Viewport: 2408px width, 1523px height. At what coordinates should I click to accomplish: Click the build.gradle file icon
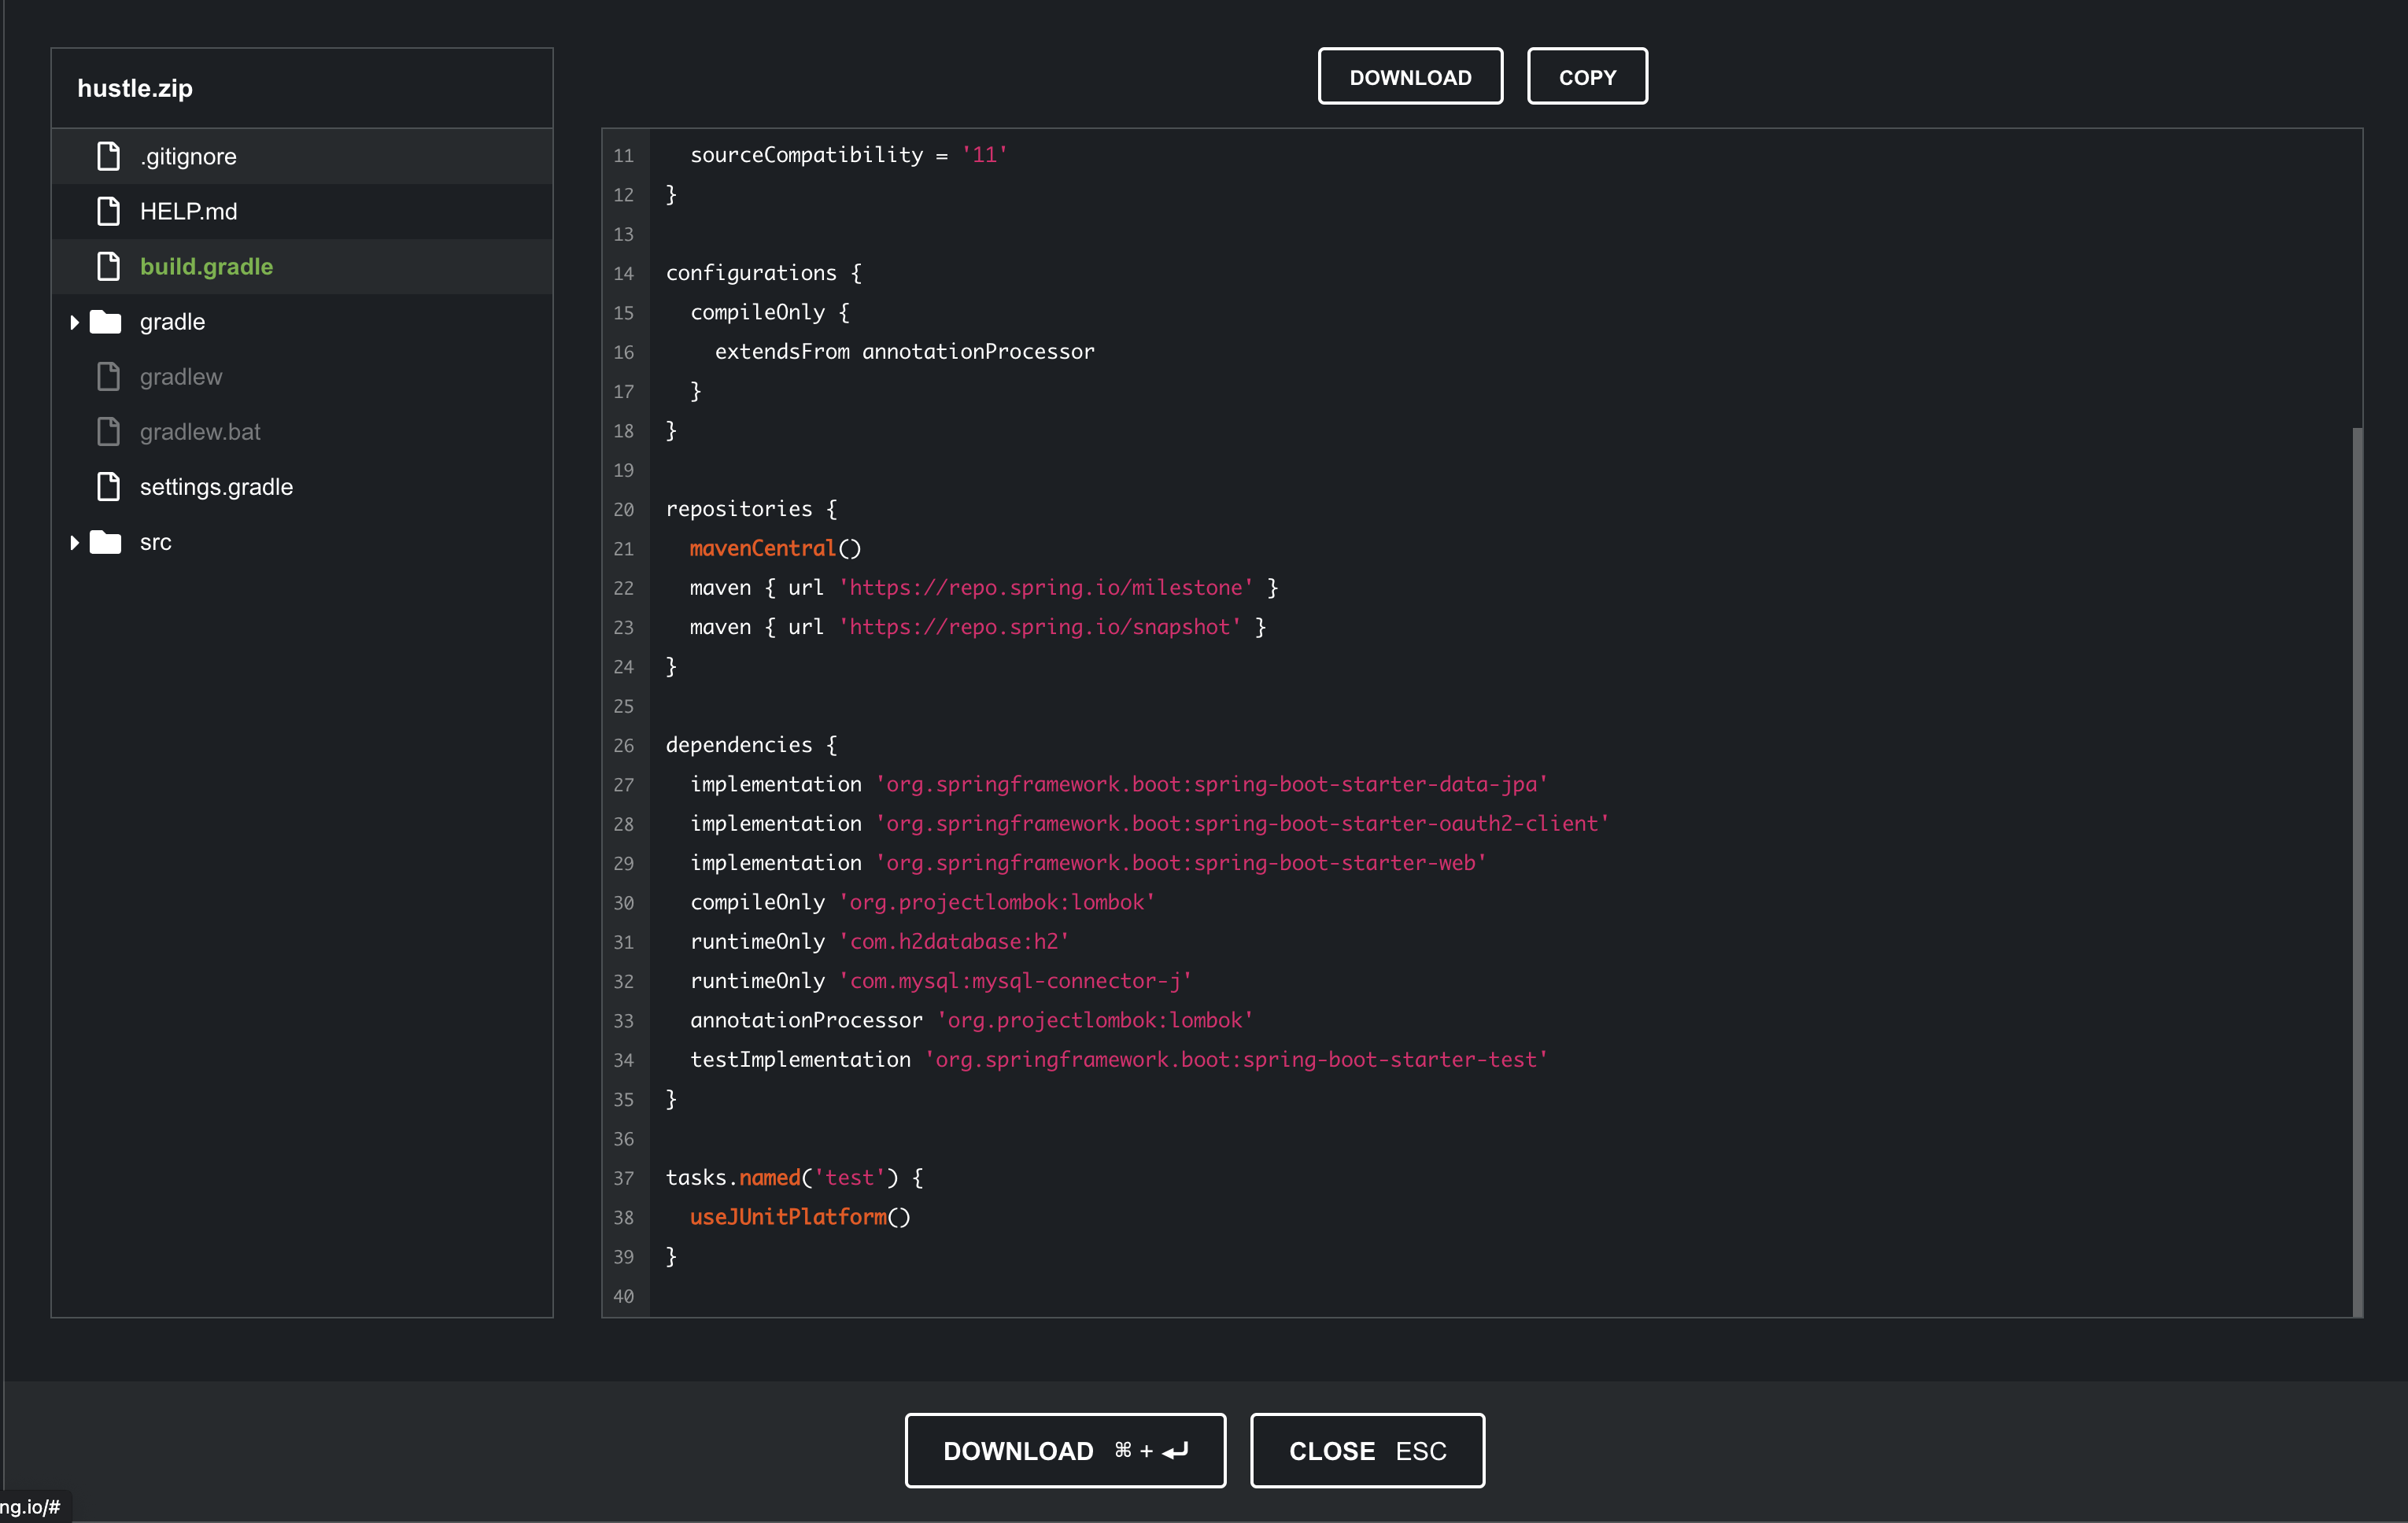(x=108, y=266)
